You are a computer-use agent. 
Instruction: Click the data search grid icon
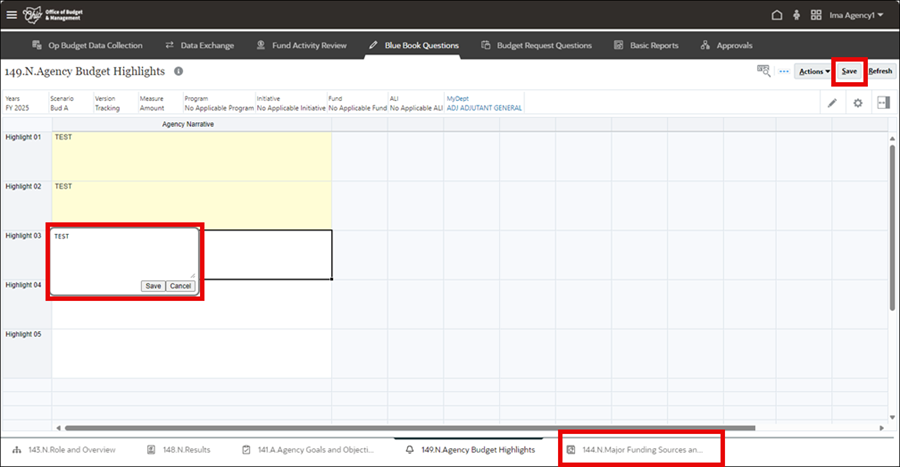pos(765,72)
